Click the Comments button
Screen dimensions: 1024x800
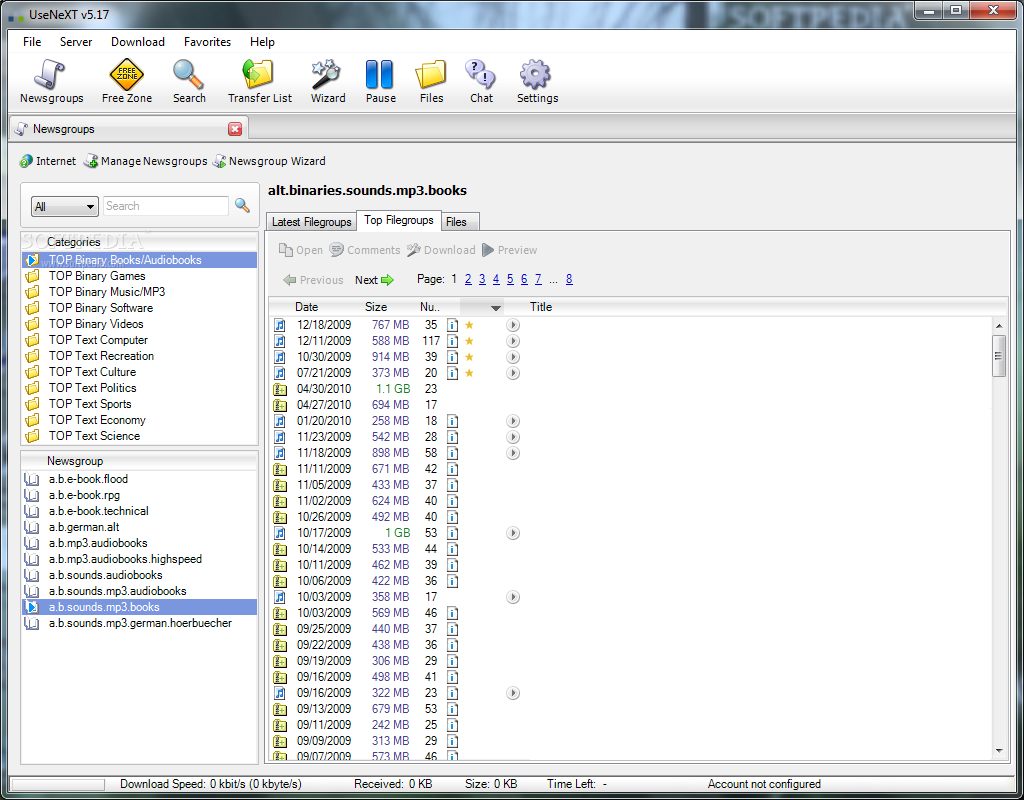[364, 249]
